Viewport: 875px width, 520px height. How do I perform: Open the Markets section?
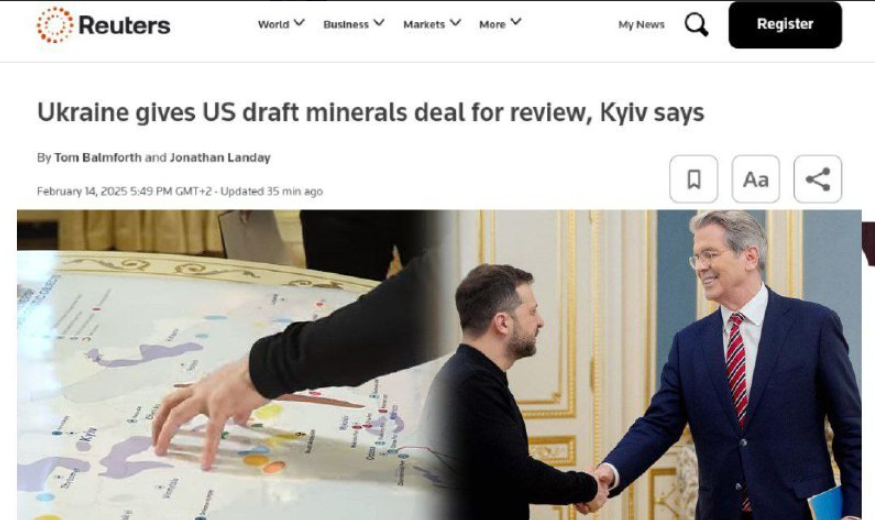click(x=424, y=25)
